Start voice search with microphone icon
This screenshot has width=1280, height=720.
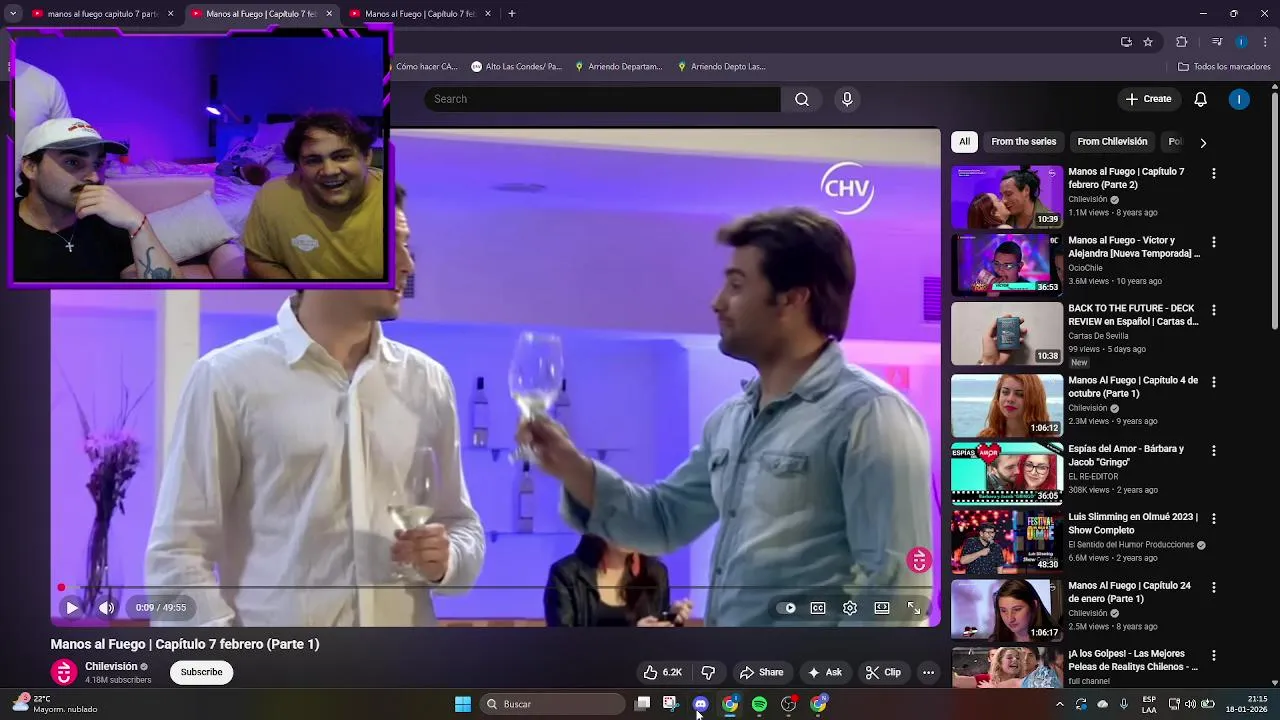click(x=847, y=99)
